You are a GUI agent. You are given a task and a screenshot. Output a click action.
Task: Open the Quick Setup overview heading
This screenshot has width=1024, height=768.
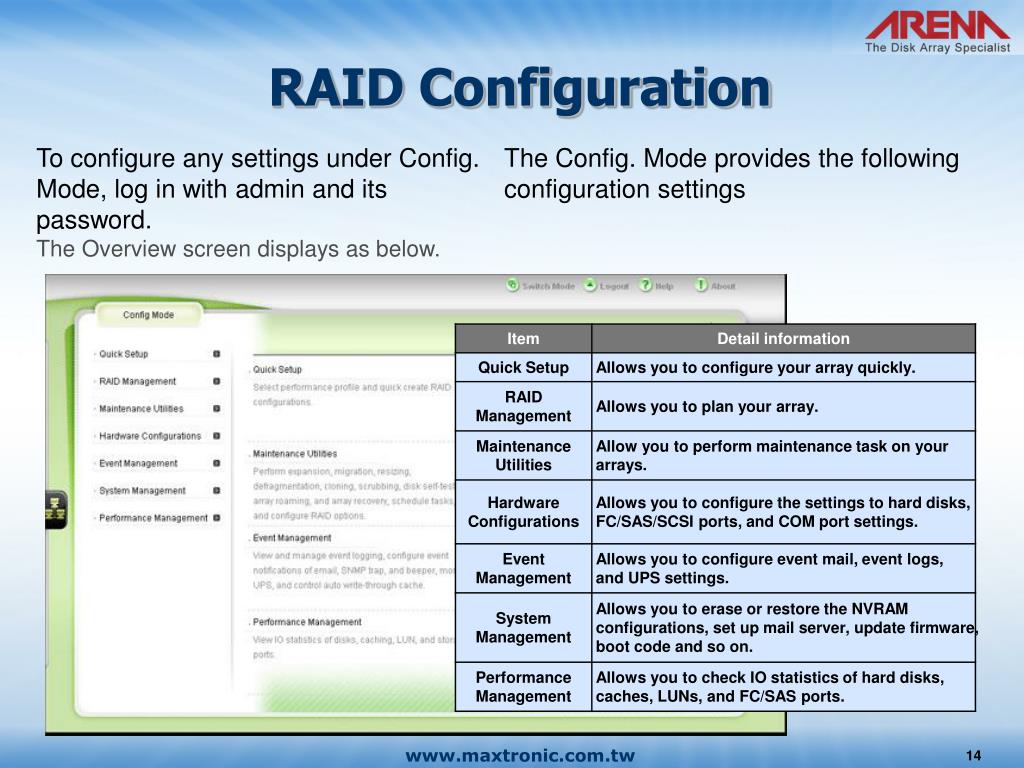click(x=277, y=370)
